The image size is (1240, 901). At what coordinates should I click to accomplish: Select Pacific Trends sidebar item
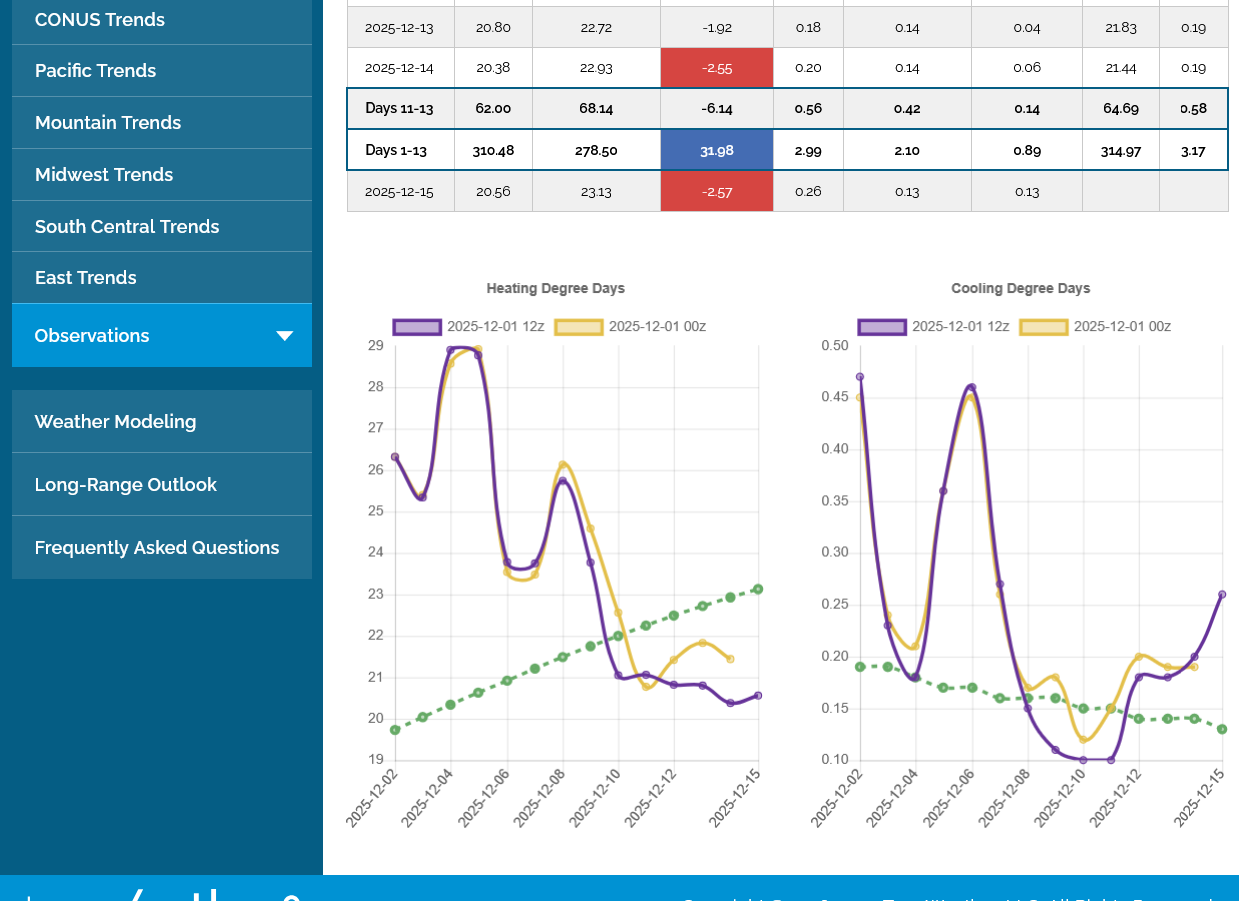(96, 71)
